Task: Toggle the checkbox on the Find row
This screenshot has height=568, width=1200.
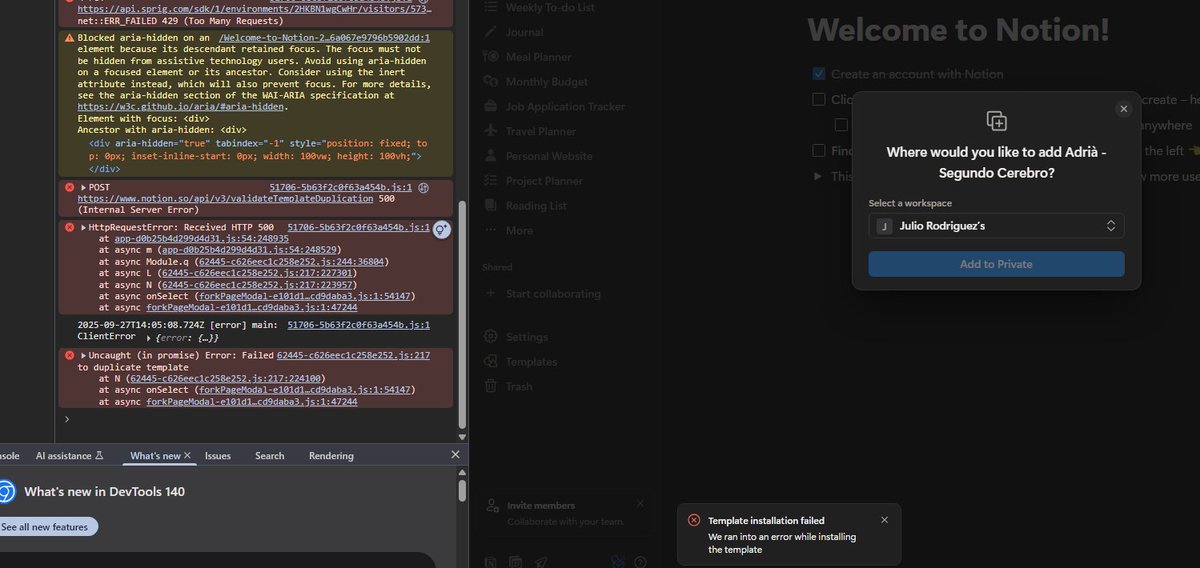Action: coord(819,151)
